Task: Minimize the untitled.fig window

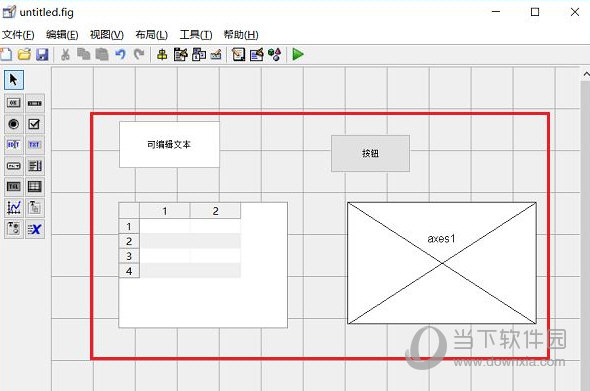Action: (x=496, y=12)
